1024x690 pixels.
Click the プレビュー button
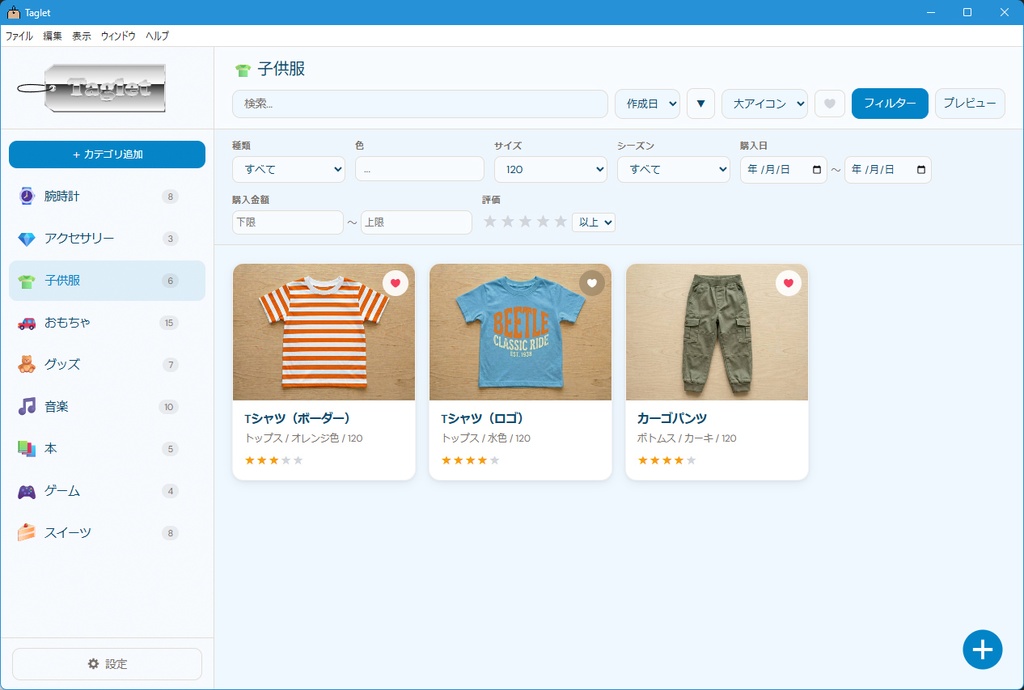coord(969,103)
